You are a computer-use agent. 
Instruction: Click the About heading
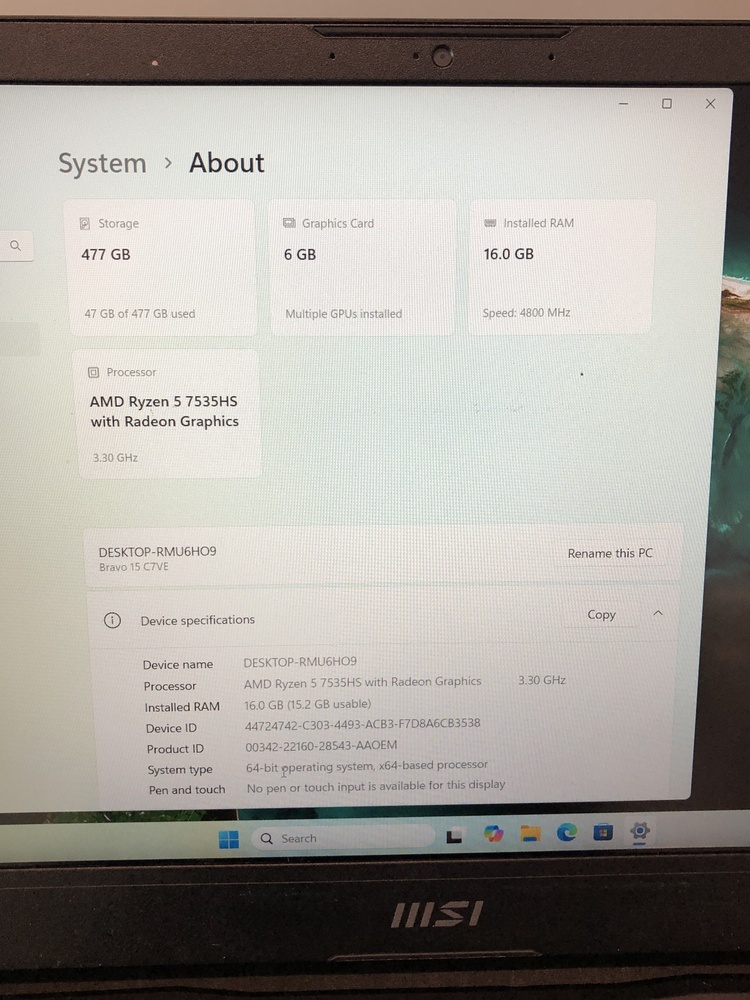pyautogui.click(x=226, y=163)
